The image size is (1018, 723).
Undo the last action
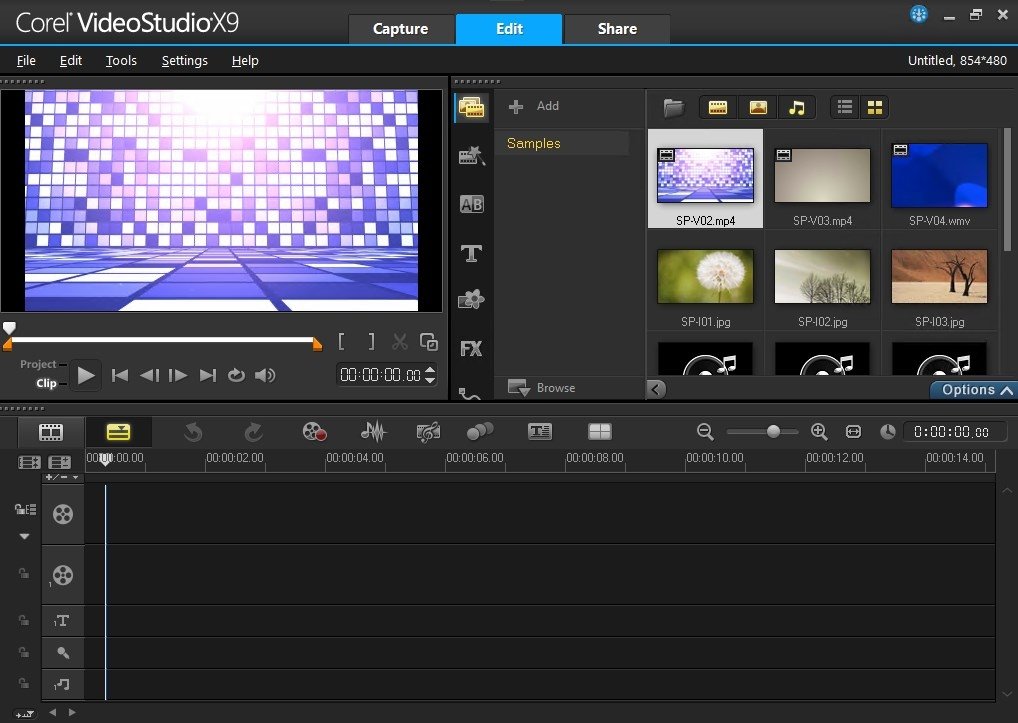(193, 432)
